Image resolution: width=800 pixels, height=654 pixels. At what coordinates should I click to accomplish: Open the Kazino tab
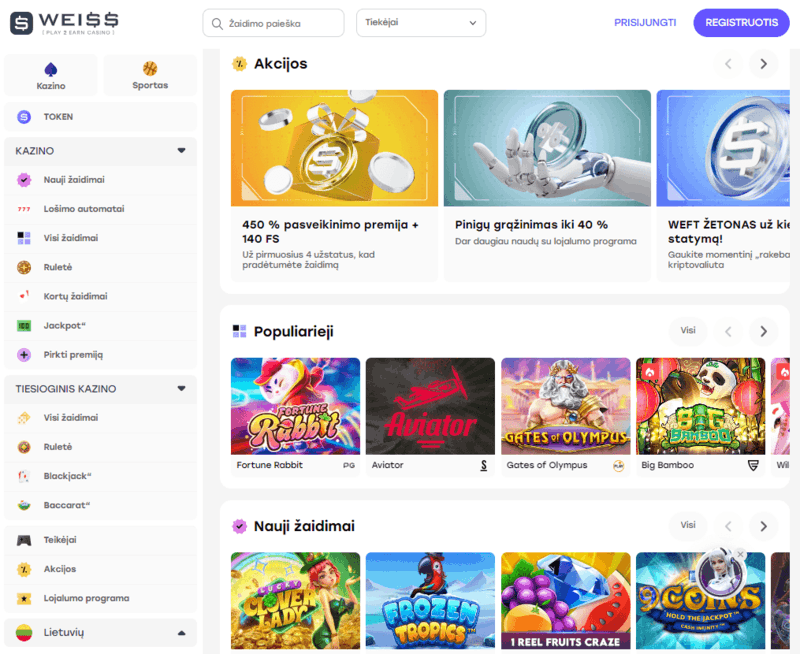point(51,75)
